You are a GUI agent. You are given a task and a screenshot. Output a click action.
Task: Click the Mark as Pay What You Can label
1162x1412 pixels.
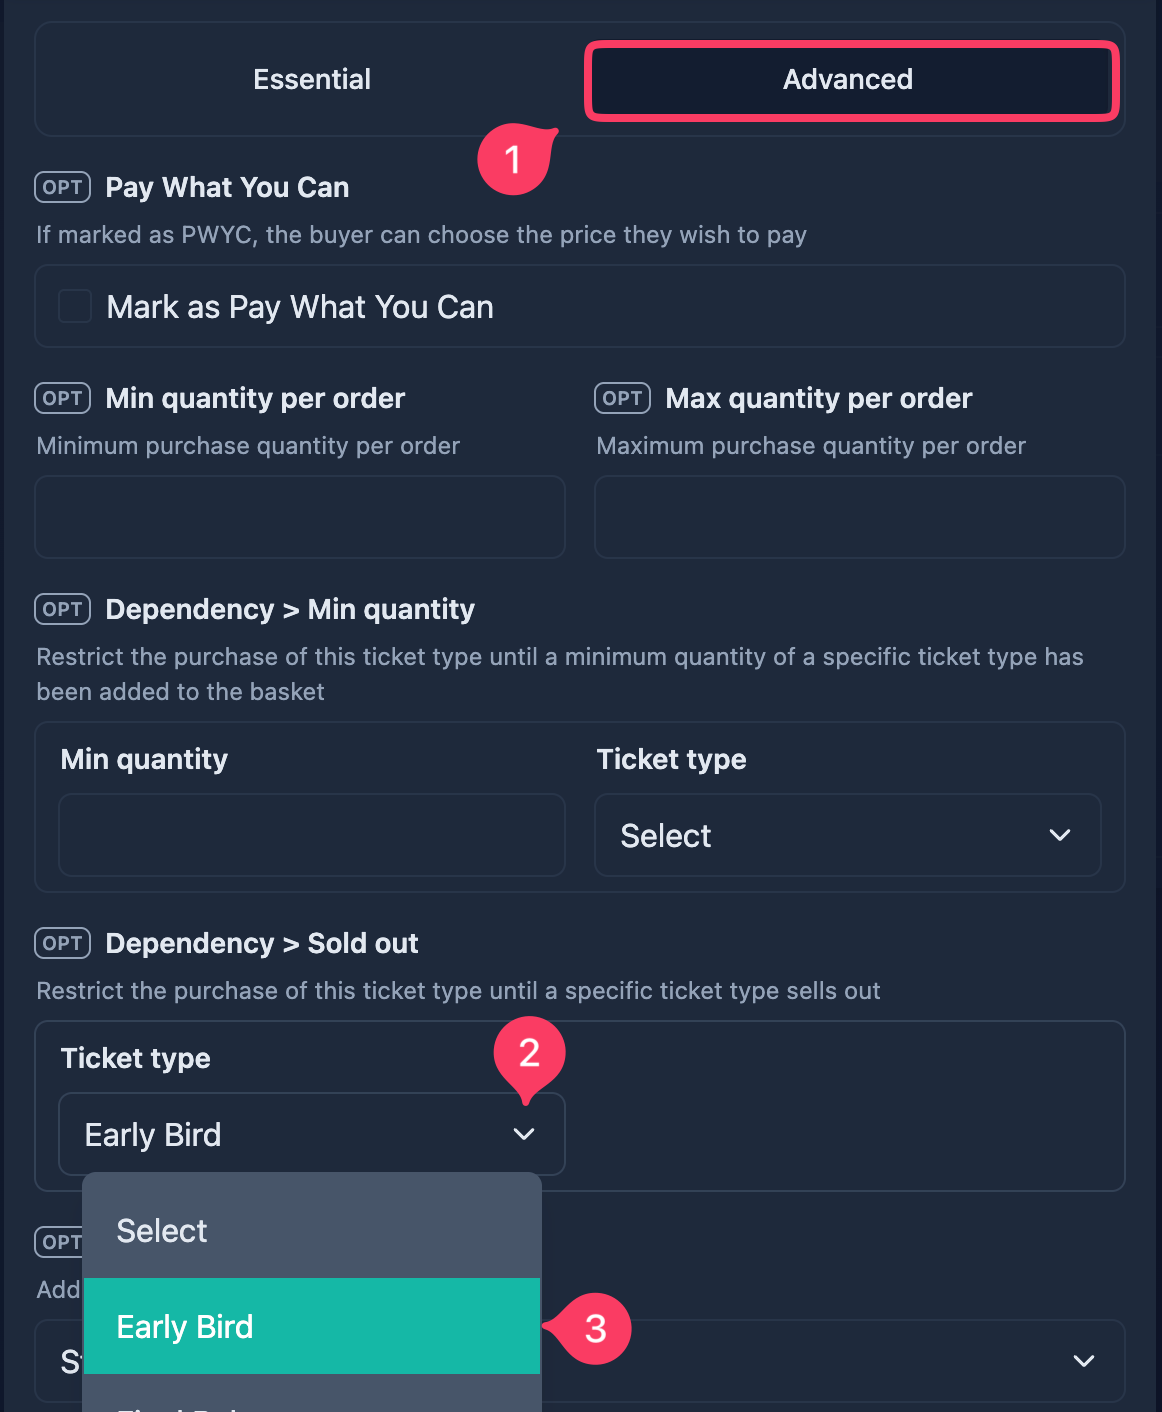[300, 307]
